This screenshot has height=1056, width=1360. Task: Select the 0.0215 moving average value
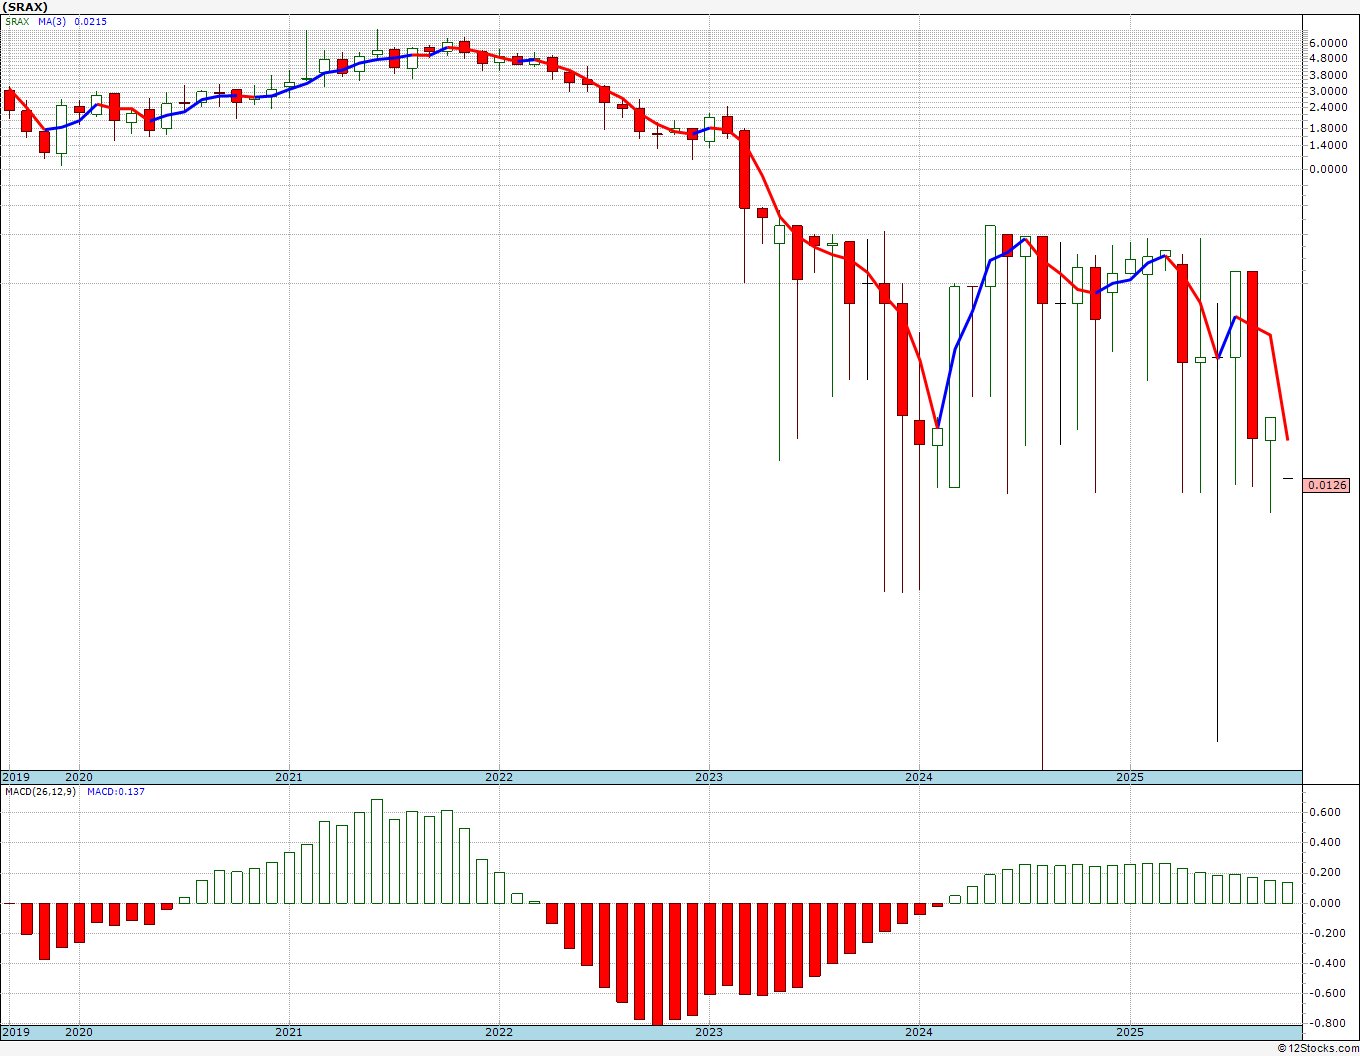(x=90, y=21)
